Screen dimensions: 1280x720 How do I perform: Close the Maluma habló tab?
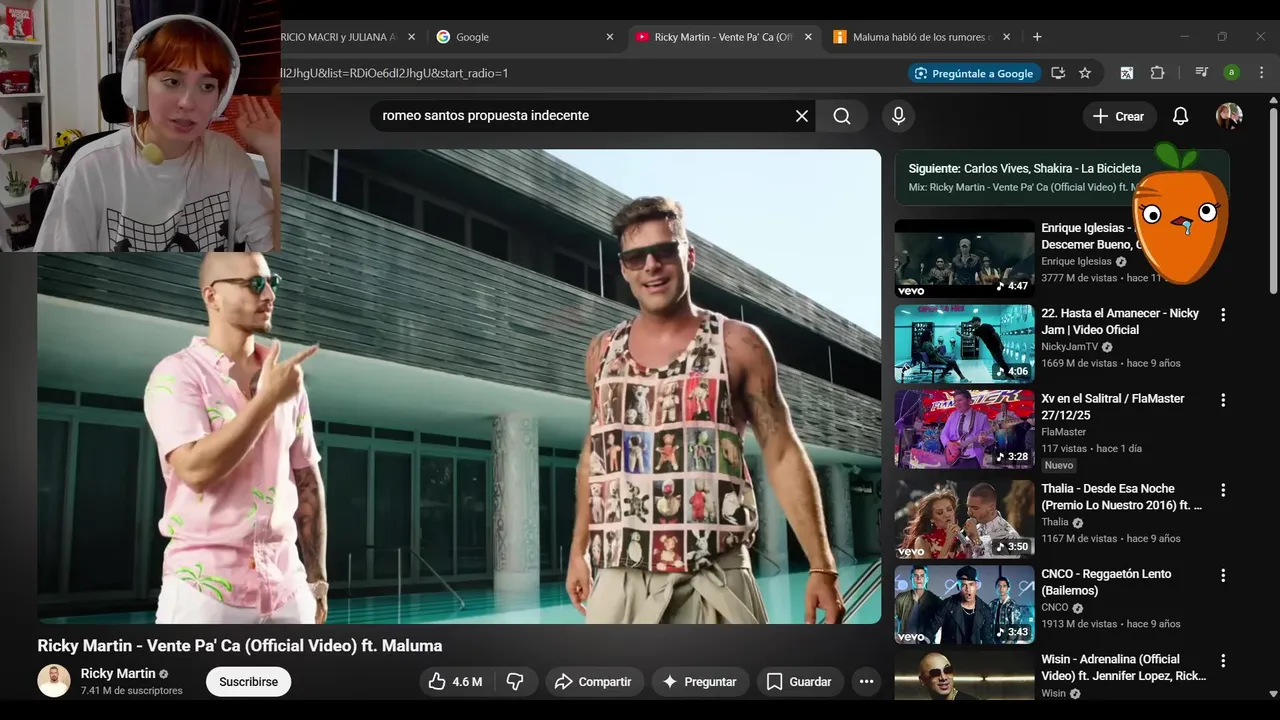[x=1006, y=37]
